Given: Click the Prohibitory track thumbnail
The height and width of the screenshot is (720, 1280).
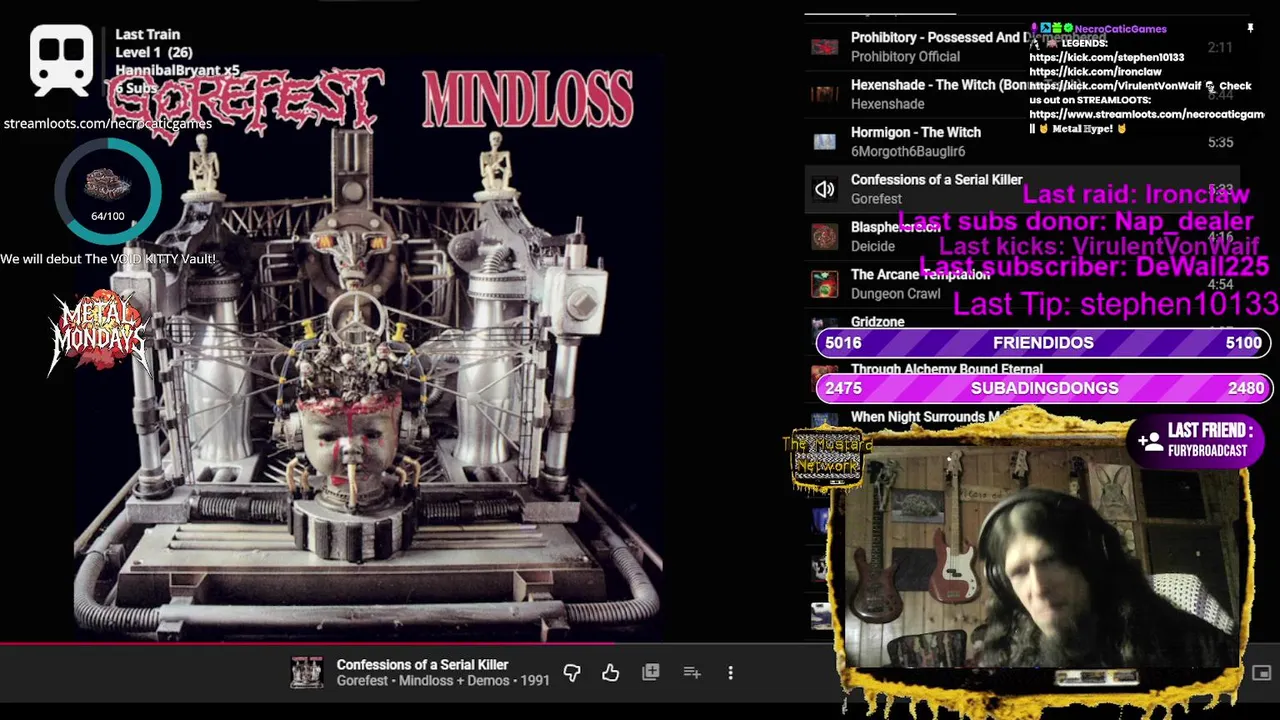Looking at the screenshot, I should coord(824,47).
